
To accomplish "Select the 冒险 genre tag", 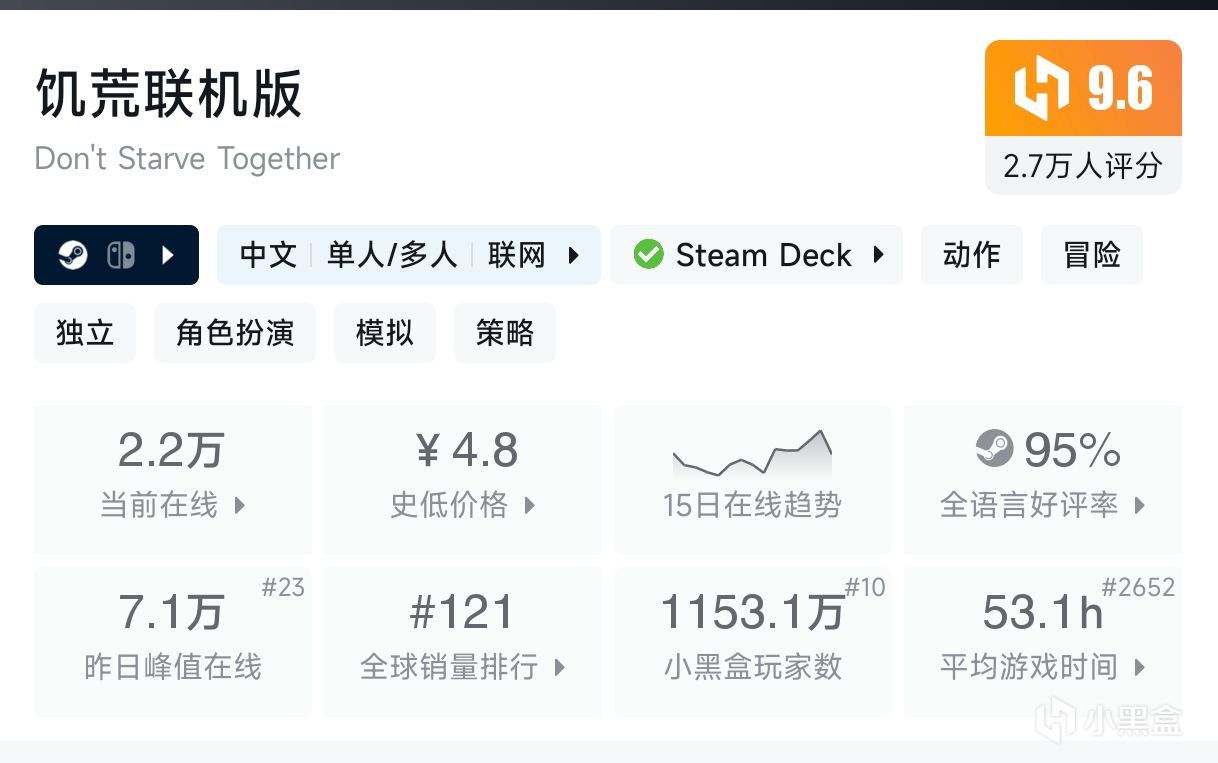I will [1091, 255].
